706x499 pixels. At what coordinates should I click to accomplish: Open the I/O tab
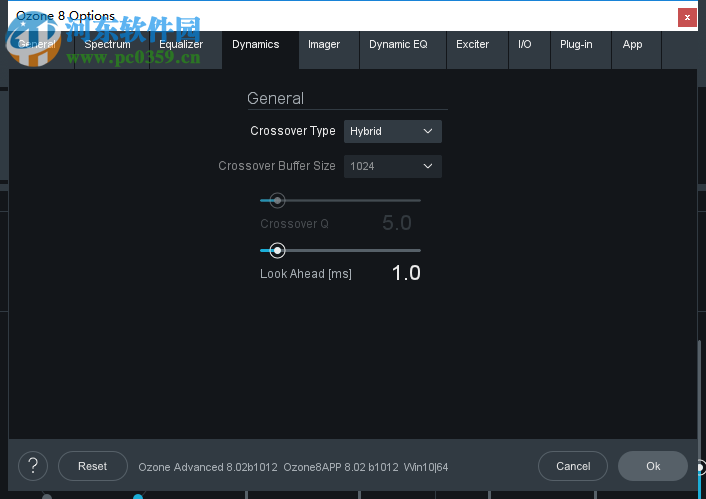(530, 50)
